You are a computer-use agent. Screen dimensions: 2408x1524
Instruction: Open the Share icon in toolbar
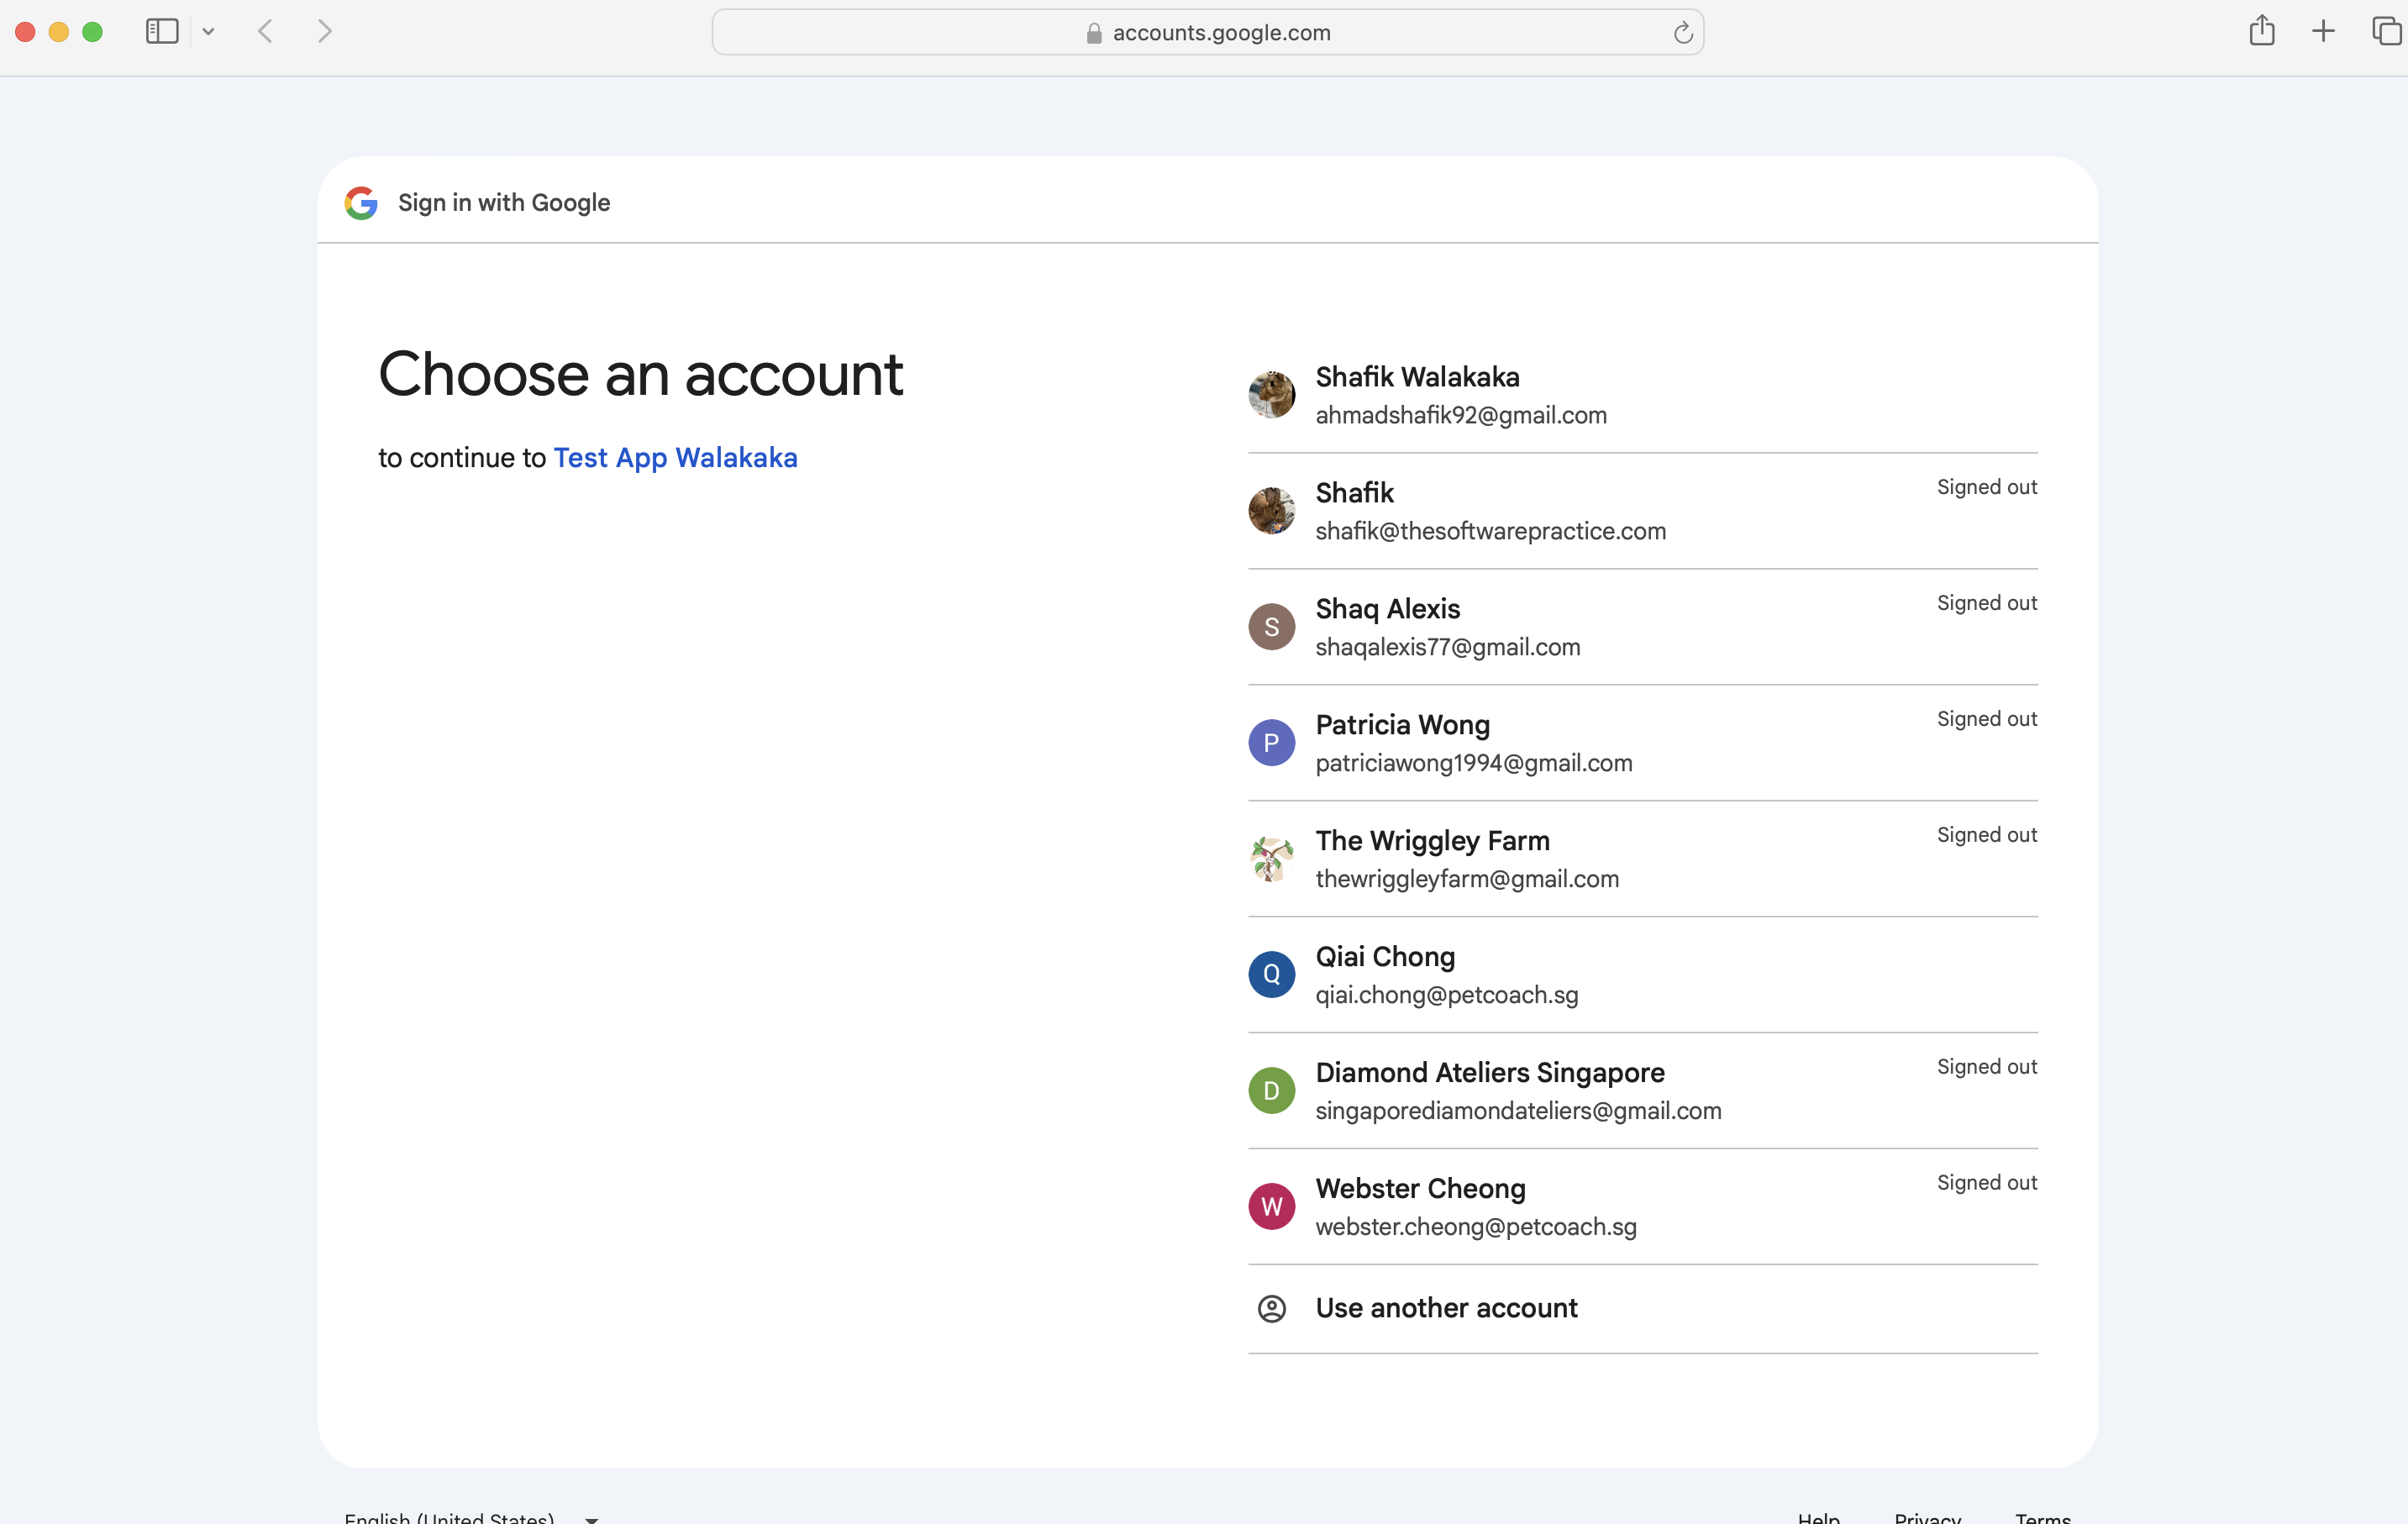click(x=2262, y=31)
